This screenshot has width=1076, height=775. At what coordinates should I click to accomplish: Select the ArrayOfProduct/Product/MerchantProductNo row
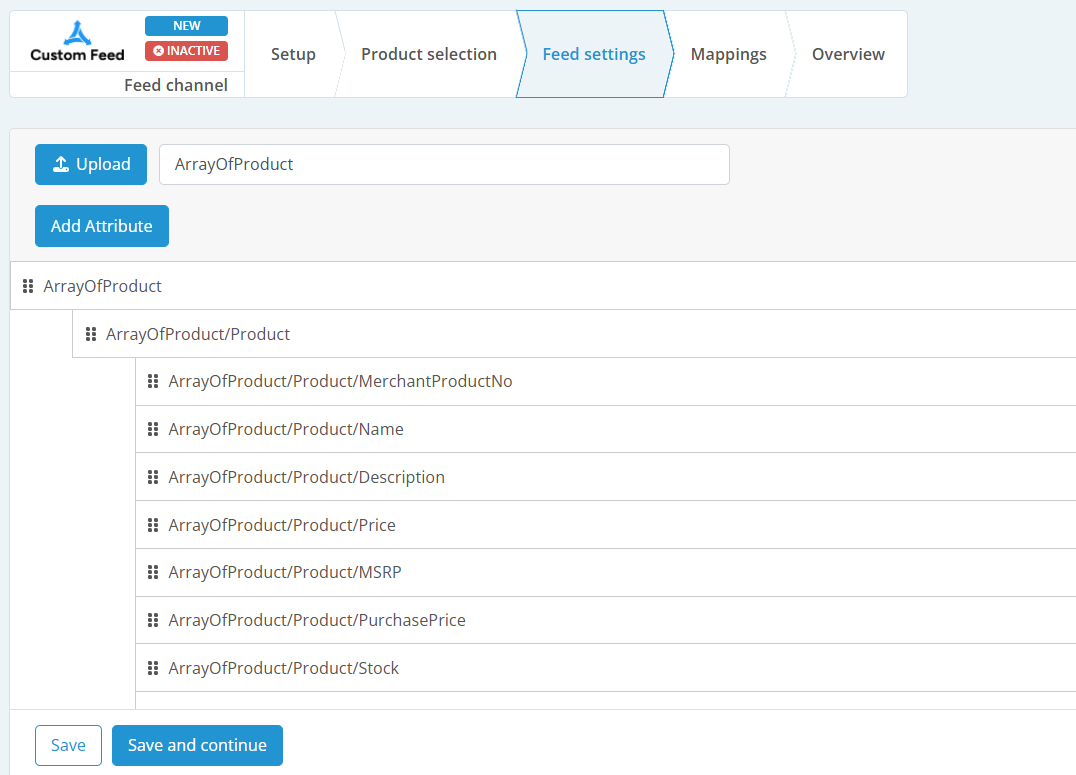click(x=606, y=382)
